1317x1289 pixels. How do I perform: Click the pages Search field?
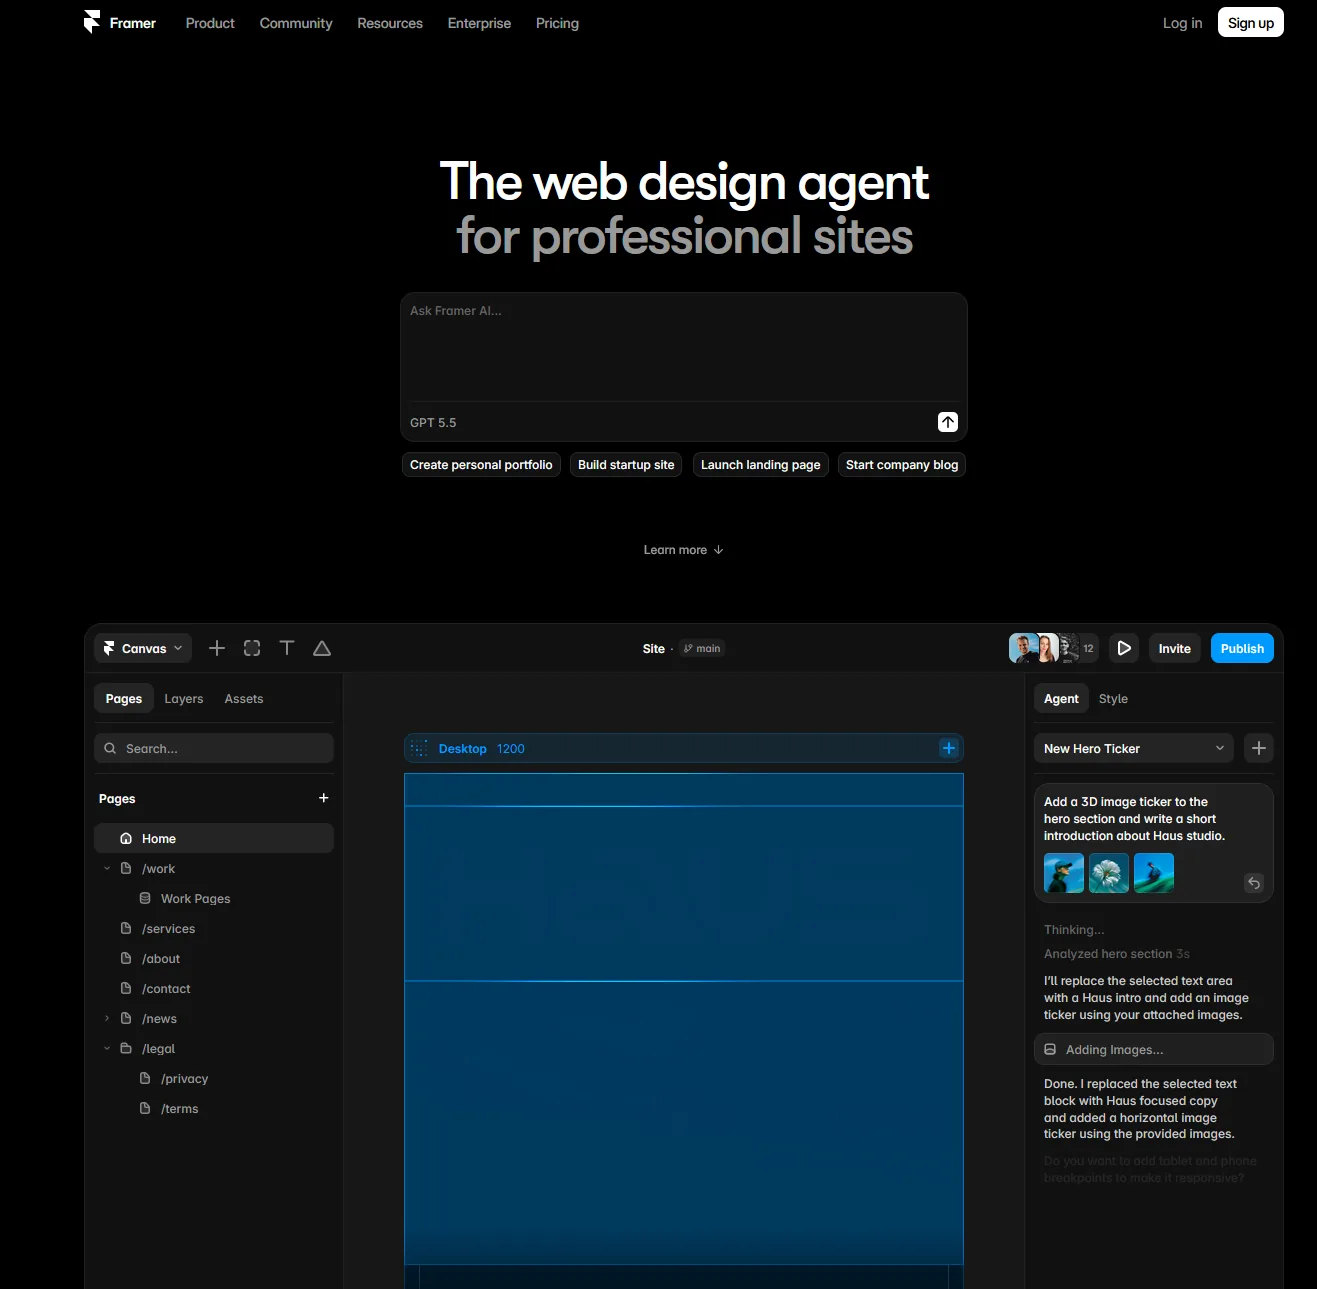pos(214,748)
